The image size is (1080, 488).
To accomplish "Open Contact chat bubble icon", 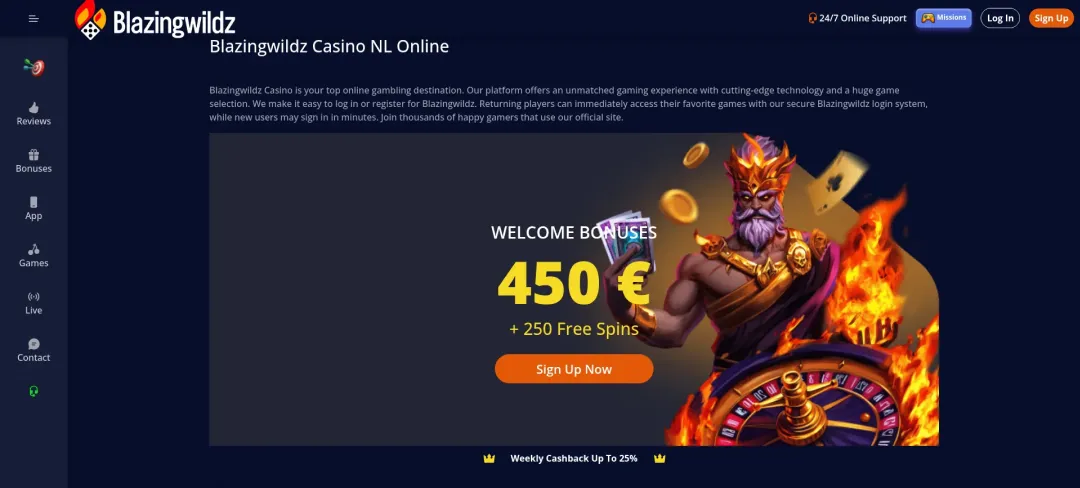I will click(34, 344).
